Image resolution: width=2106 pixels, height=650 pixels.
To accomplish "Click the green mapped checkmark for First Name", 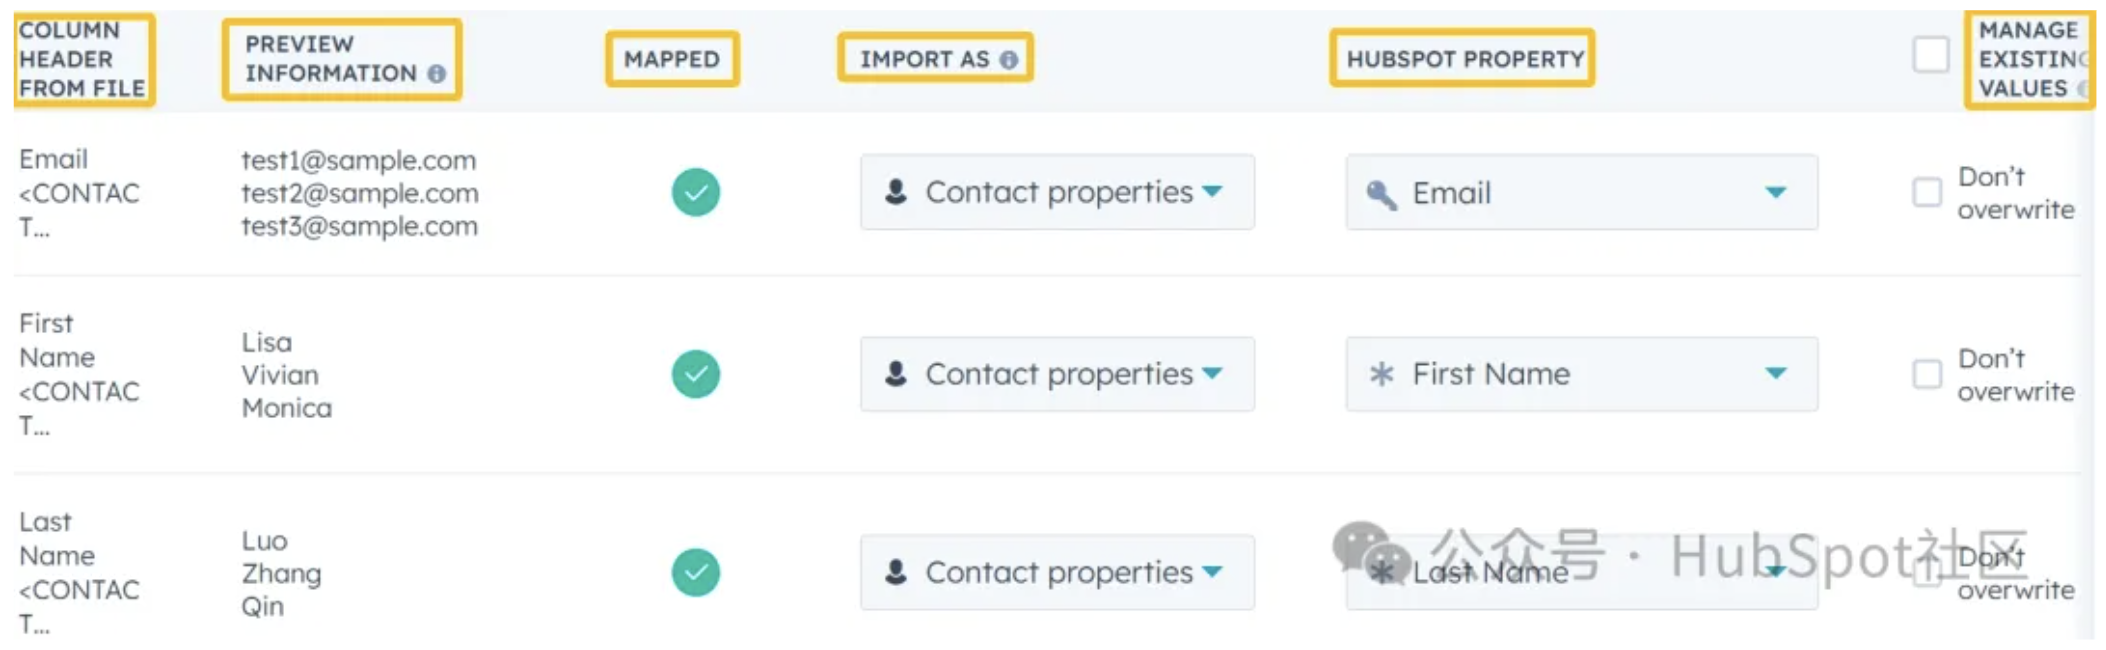I will [x=696, y=374].
